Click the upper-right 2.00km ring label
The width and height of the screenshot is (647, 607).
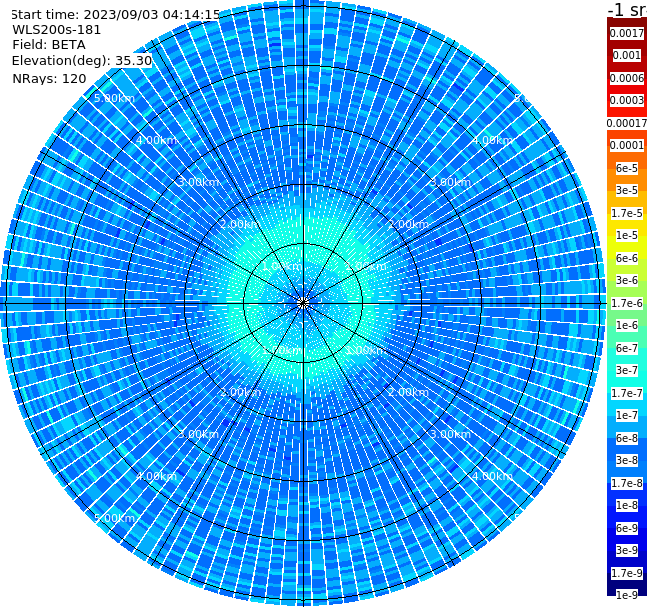408,224
